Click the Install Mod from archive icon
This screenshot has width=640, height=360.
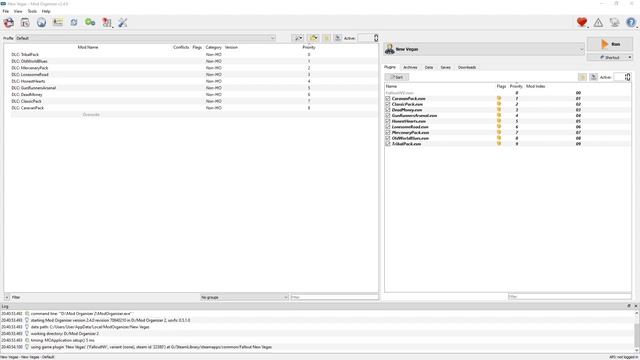[25, 23]
